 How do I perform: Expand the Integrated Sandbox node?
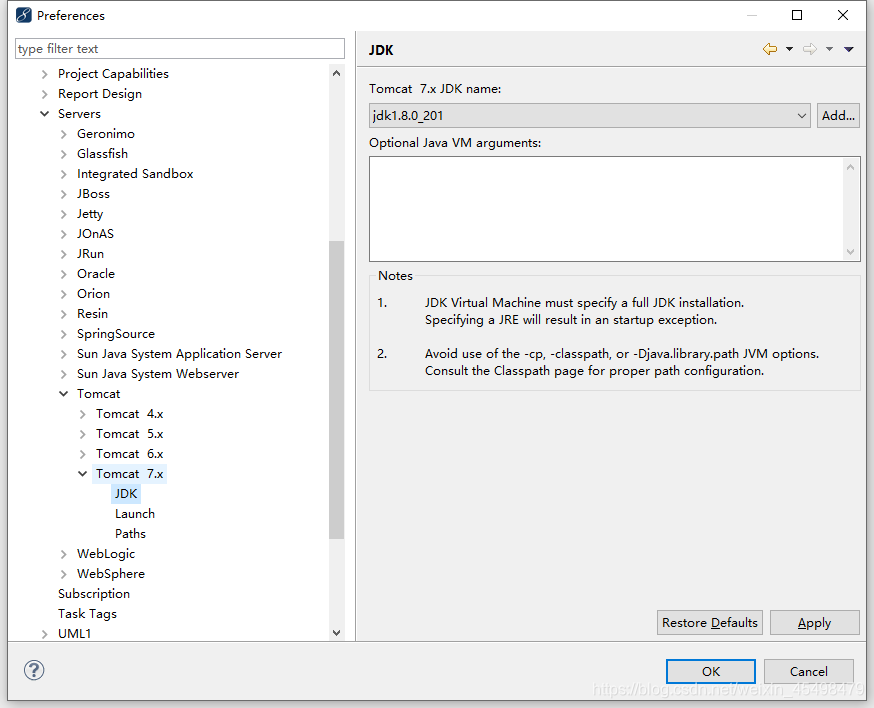coord(64,174)
